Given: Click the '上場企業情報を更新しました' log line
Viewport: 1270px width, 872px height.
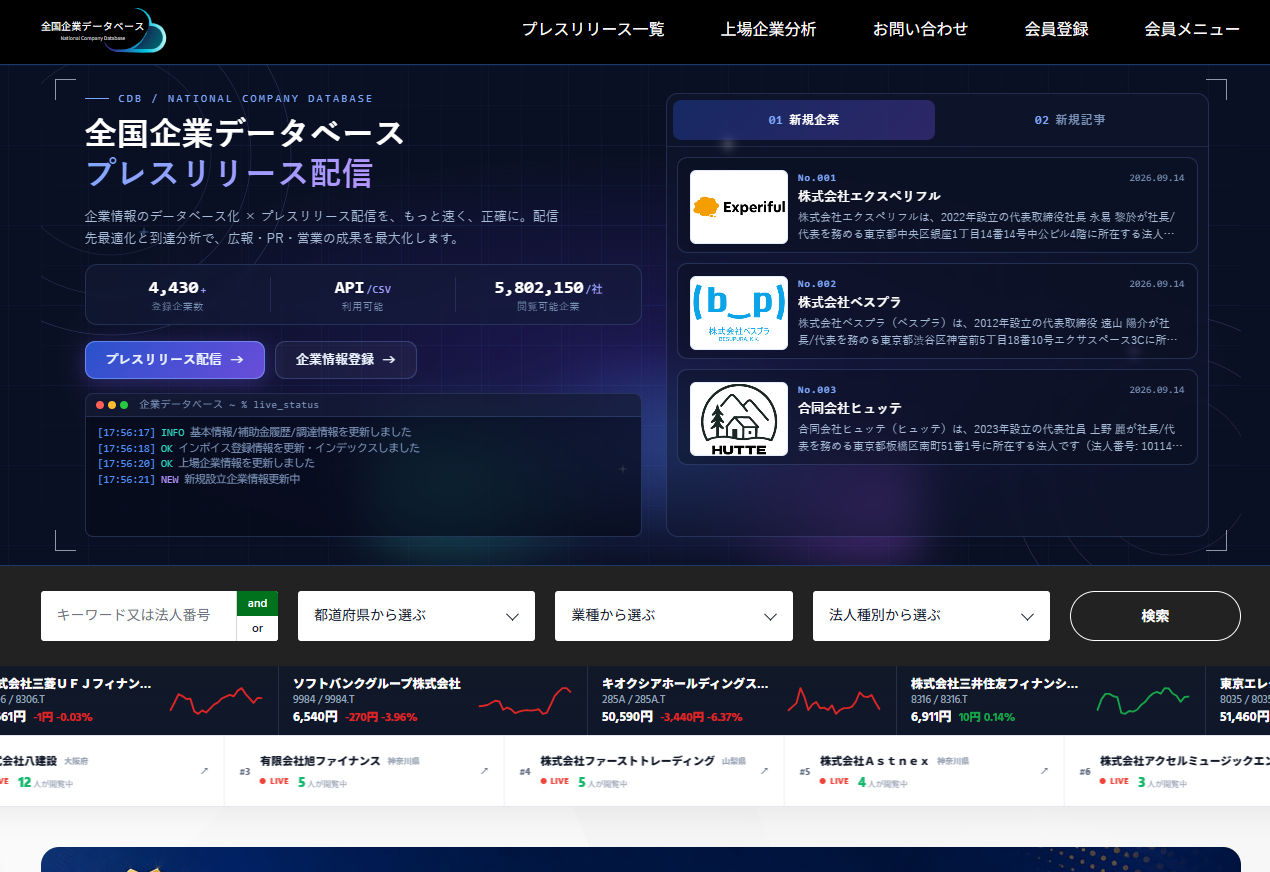Looking at the screenshot, I should [x=246, y=463].
